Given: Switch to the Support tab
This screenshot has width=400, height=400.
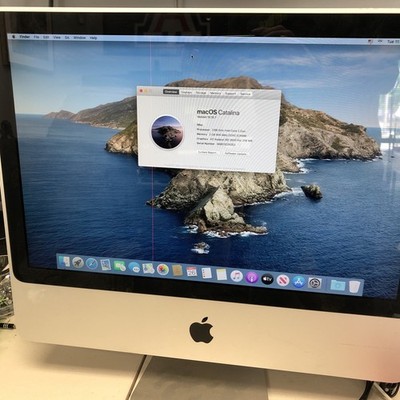Looking at the screenshot, I should point(230,94).
